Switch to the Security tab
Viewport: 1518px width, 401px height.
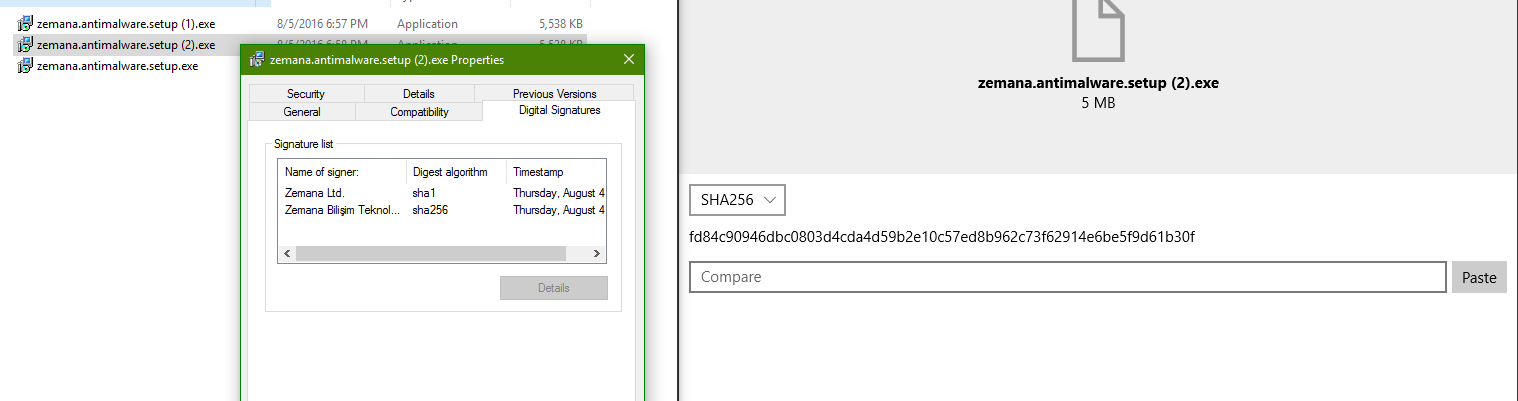(x=306, y=94)
